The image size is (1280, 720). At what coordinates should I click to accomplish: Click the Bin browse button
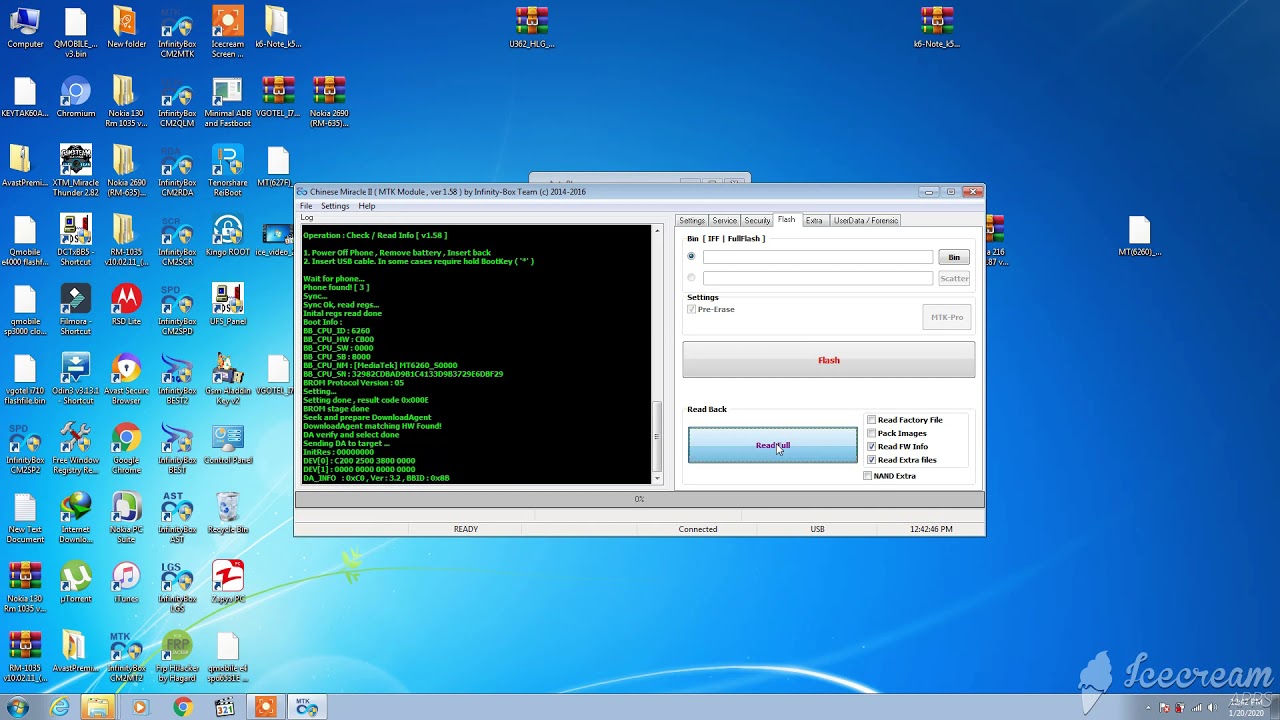click(954, 257)
